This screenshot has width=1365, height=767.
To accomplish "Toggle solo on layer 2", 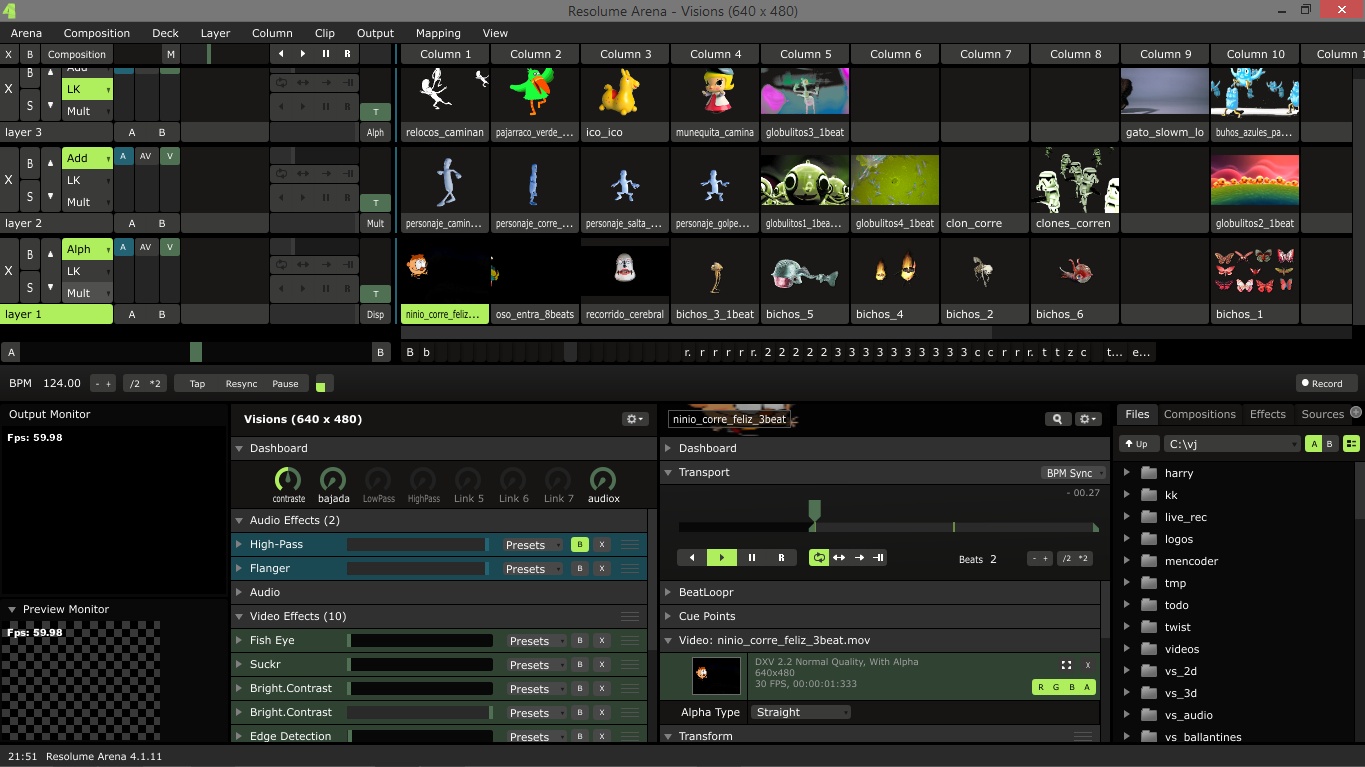I will point(29,197).
